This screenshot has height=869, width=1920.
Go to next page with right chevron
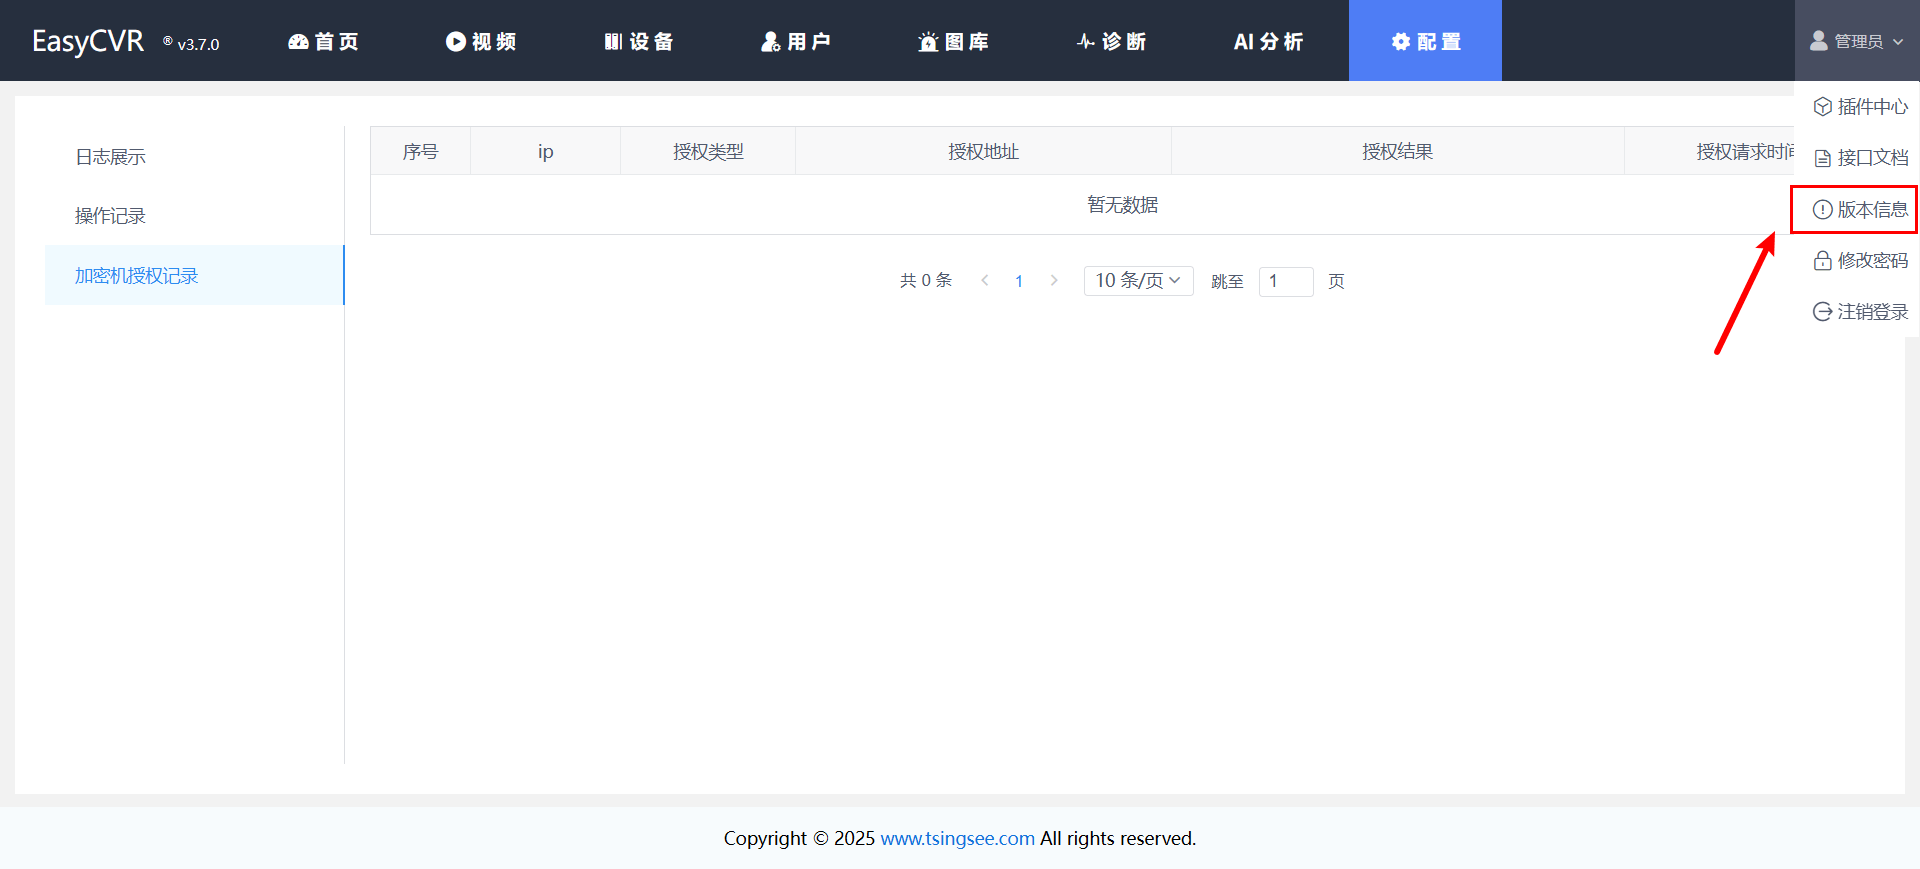pos(1054,281)
